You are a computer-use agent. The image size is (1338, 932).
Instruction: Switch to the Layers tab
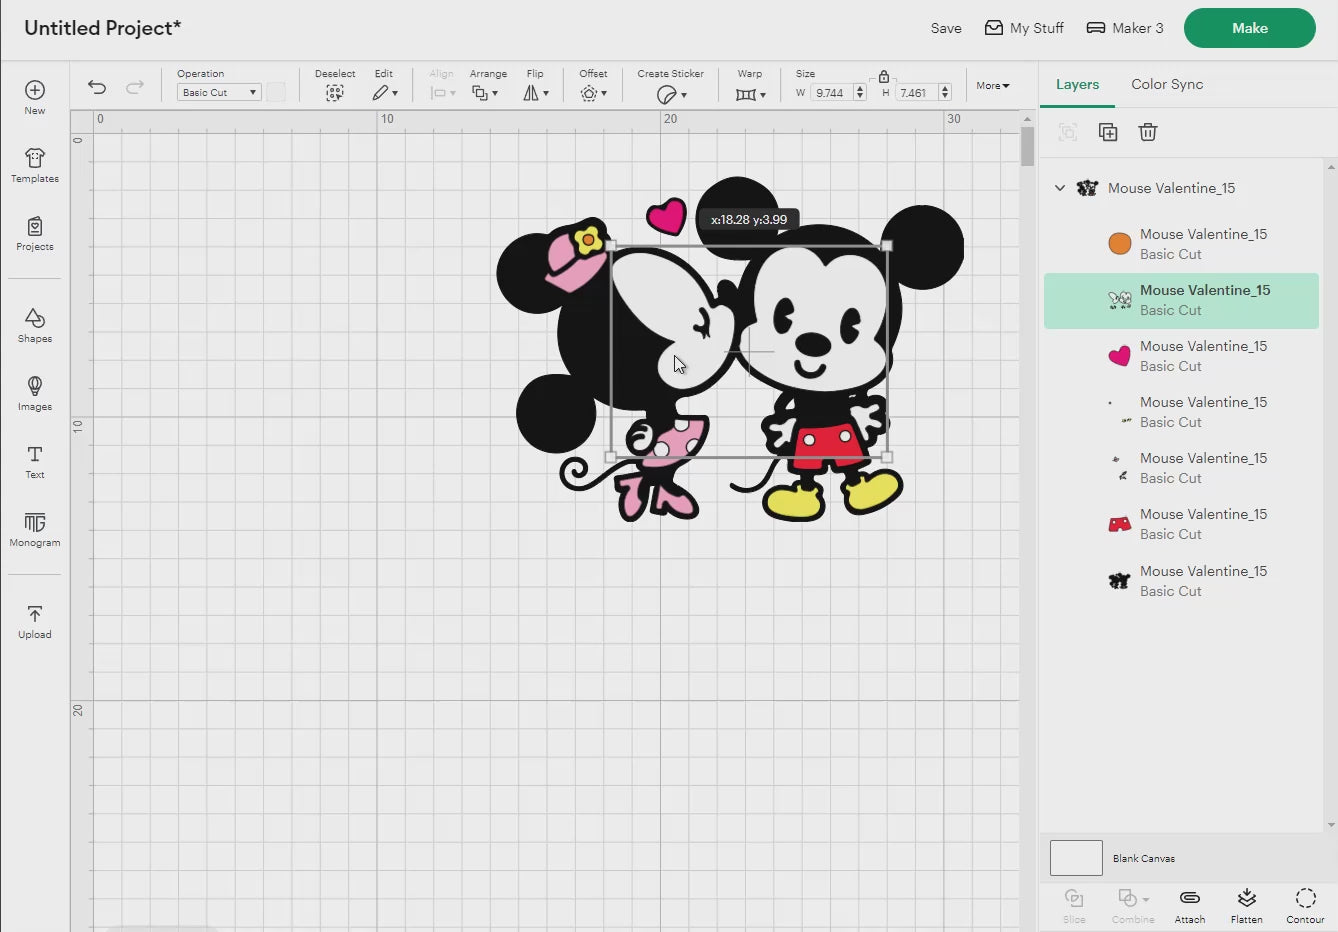click(1077, 84)
